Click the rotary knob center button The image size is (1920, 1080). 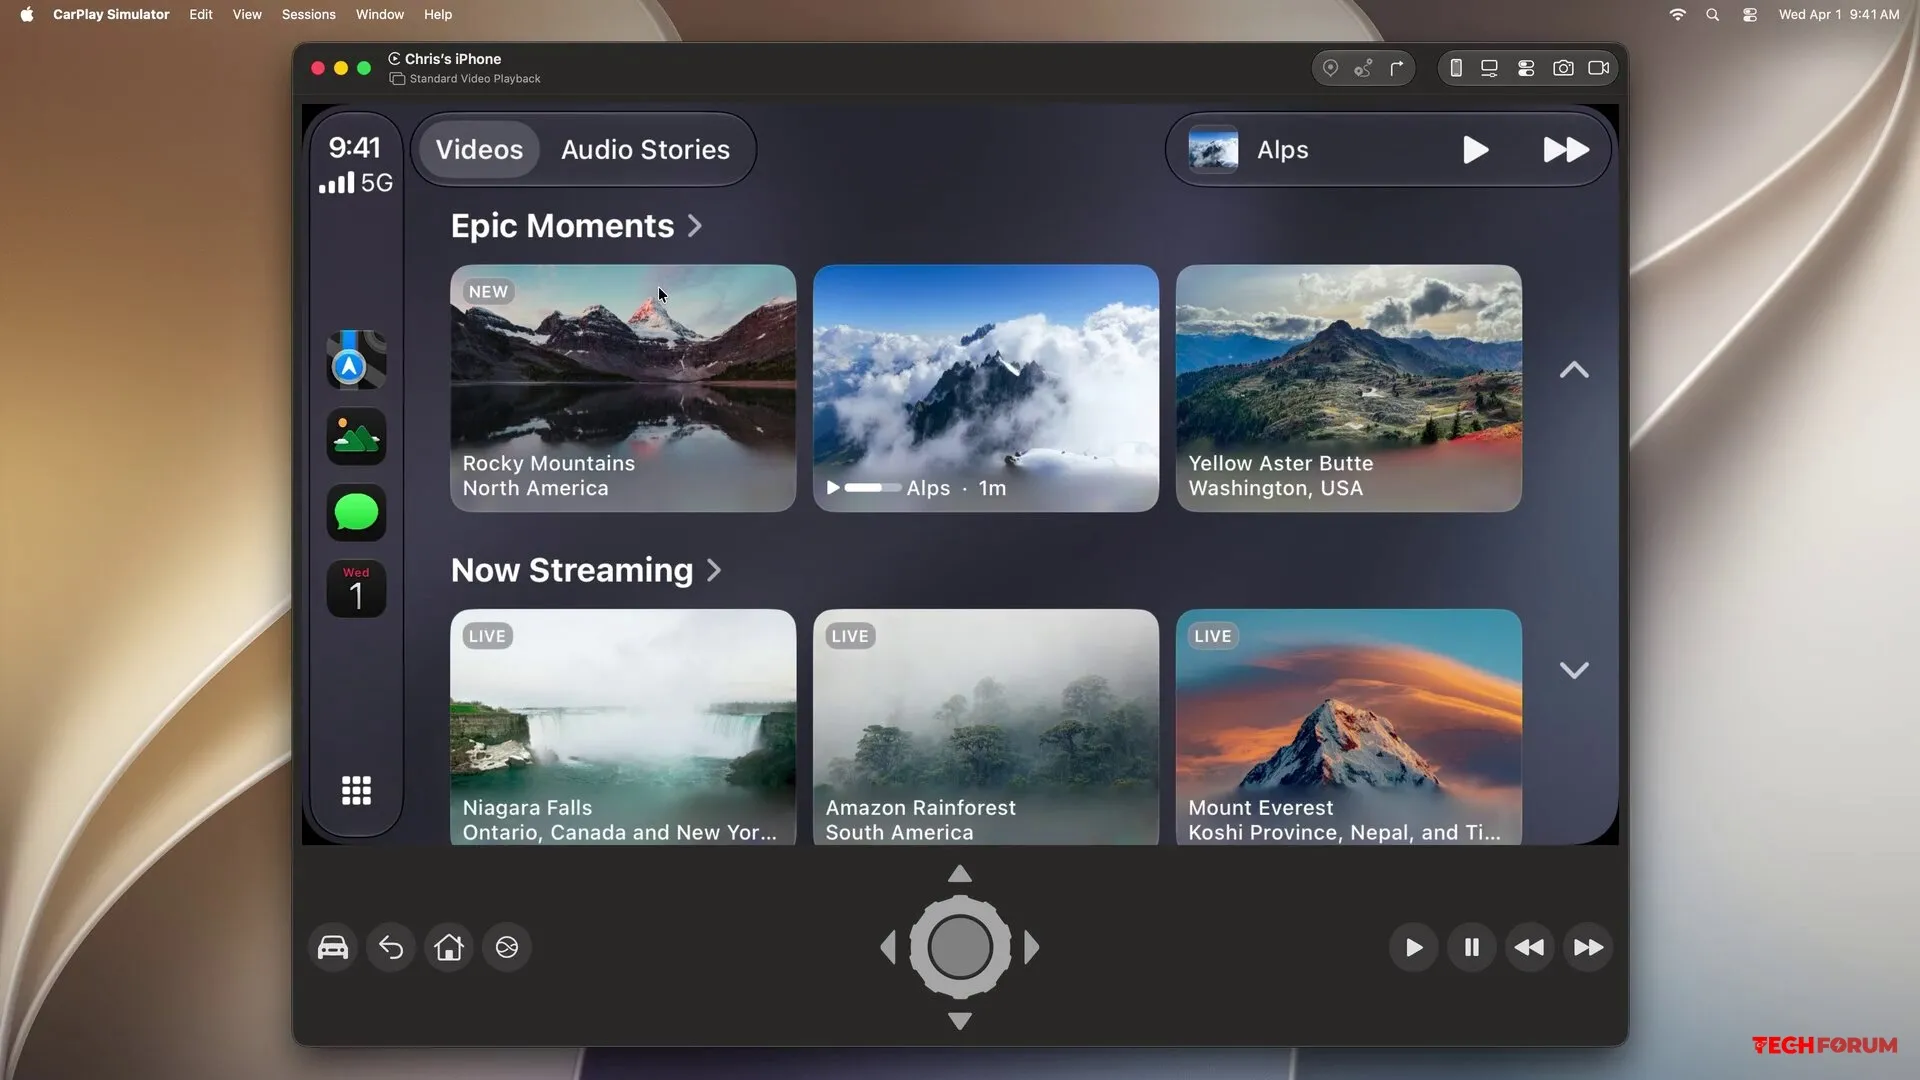pos(960,947)
